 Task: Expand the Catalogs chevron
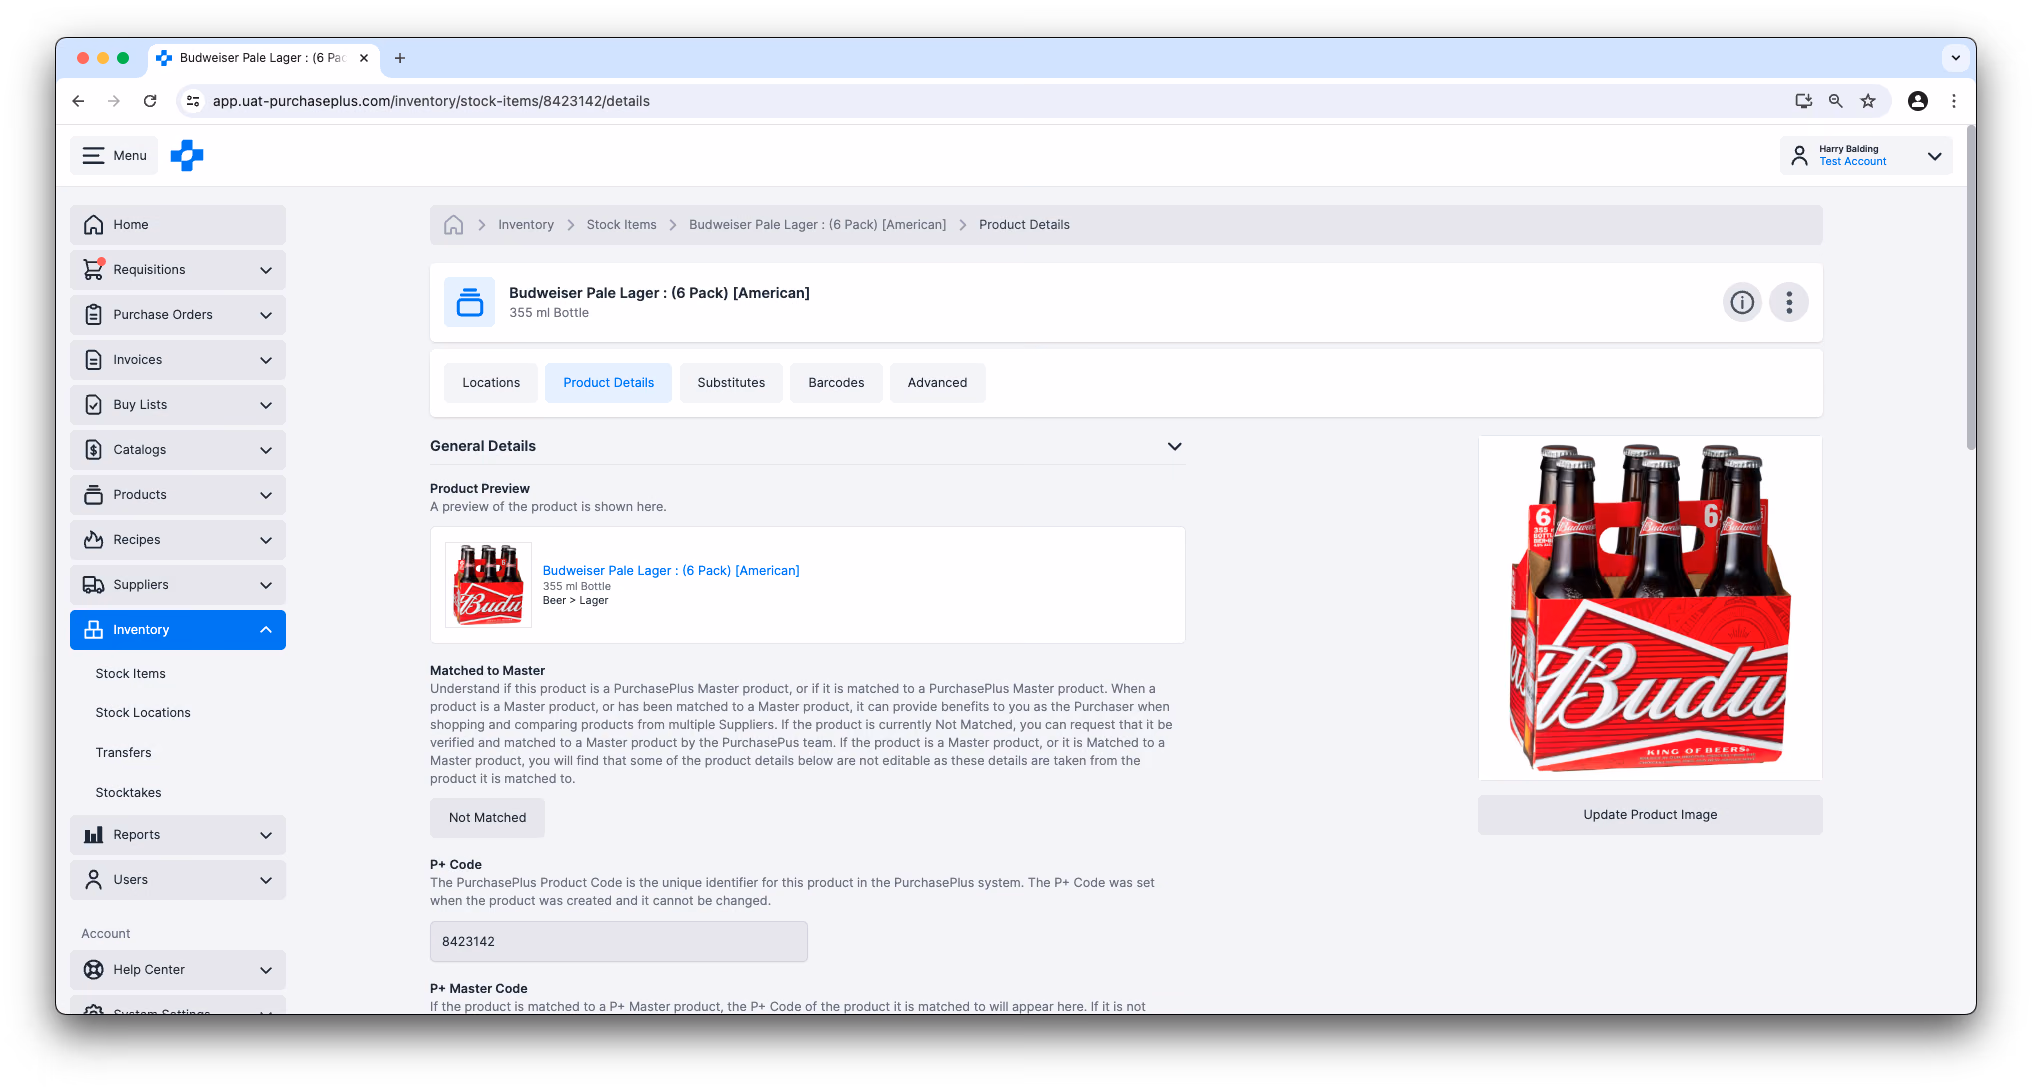266,450
